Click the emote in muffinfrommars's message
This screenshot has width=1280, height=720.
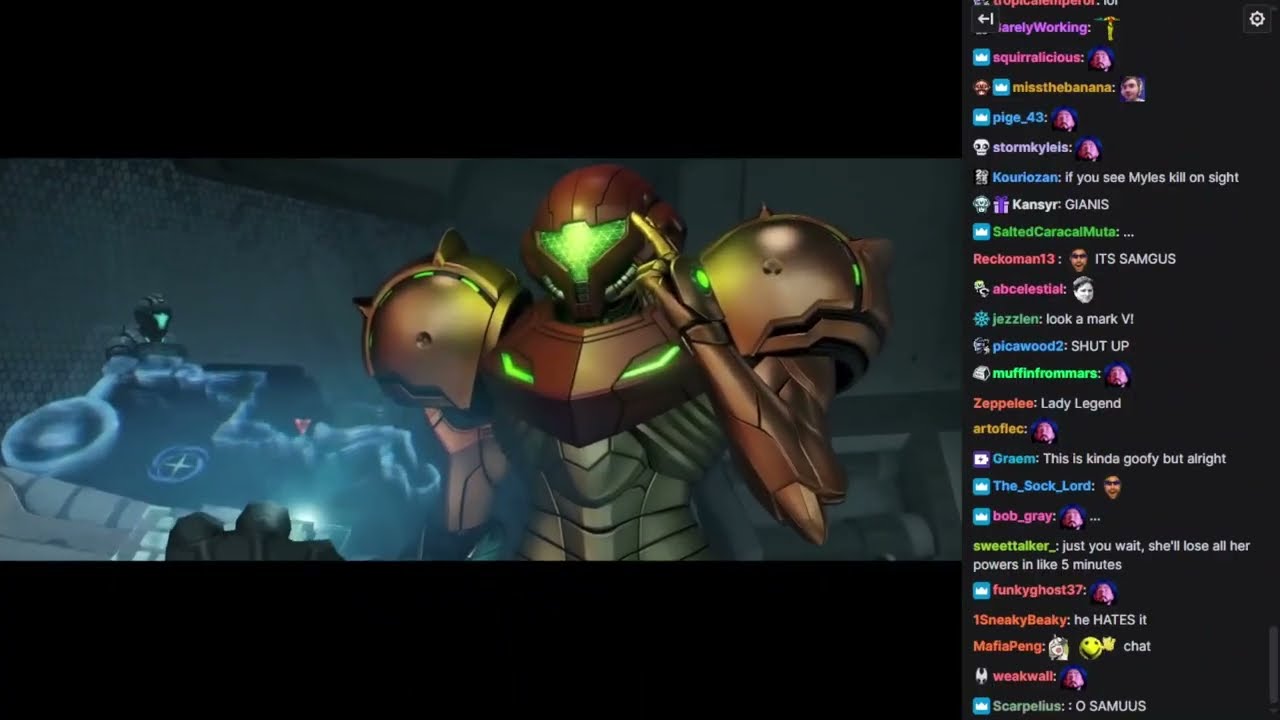coord(1118,375)
